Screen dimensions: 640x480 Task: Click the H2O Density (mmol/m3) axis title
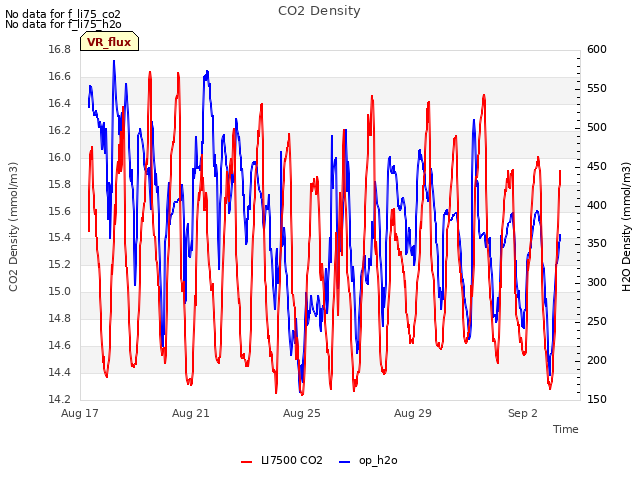(626, 227)
